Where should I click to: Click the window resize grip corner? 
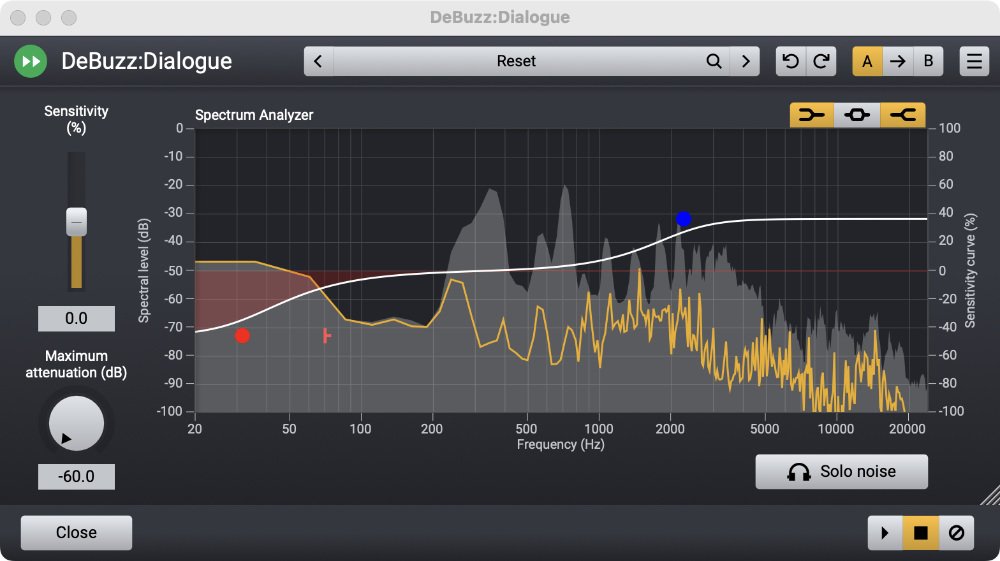990,494
